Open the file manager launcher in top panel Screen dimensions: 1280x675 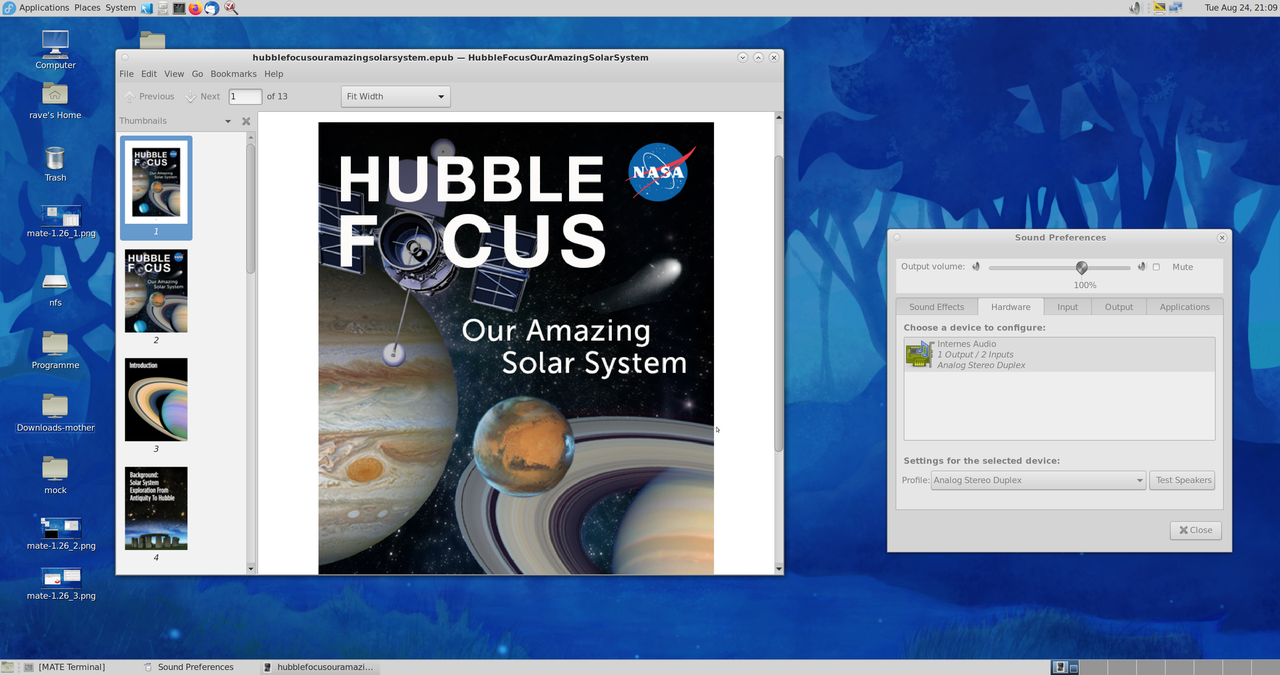click(x=163, y=8)
